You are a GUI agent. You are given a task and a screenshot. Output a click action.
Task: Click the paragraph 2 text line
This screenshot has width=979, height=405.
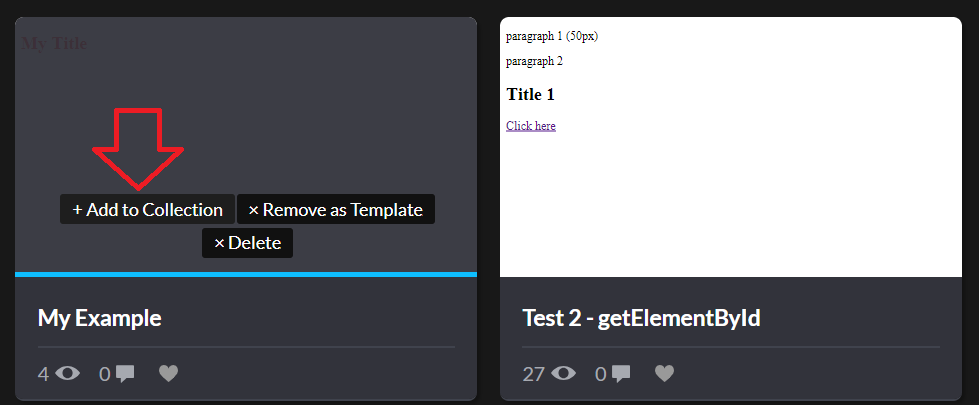click(x=534, y=61)
